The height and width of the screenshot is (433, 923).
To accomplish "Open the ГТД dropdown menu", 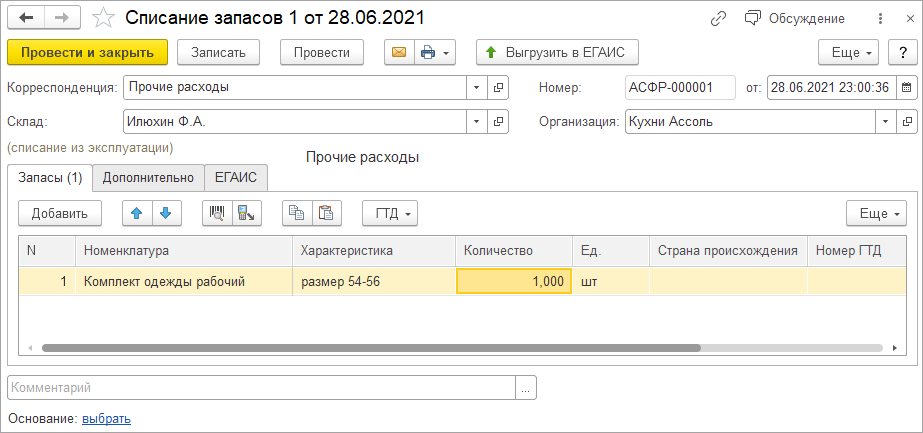I will coord(390,214).
